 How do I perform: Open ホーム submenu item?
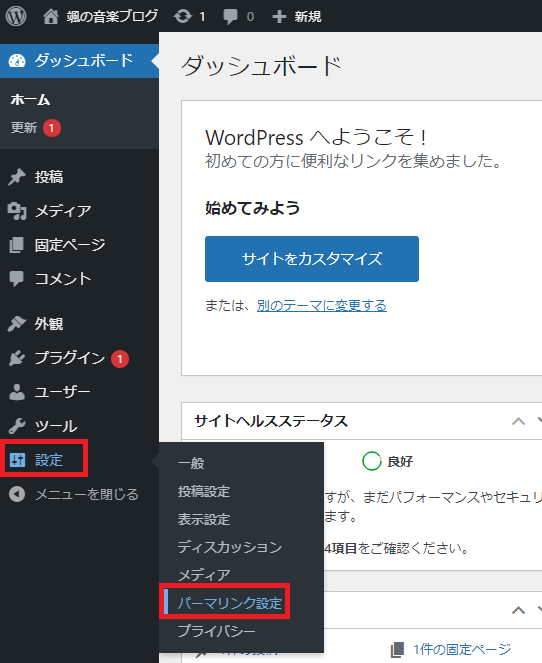30,100
